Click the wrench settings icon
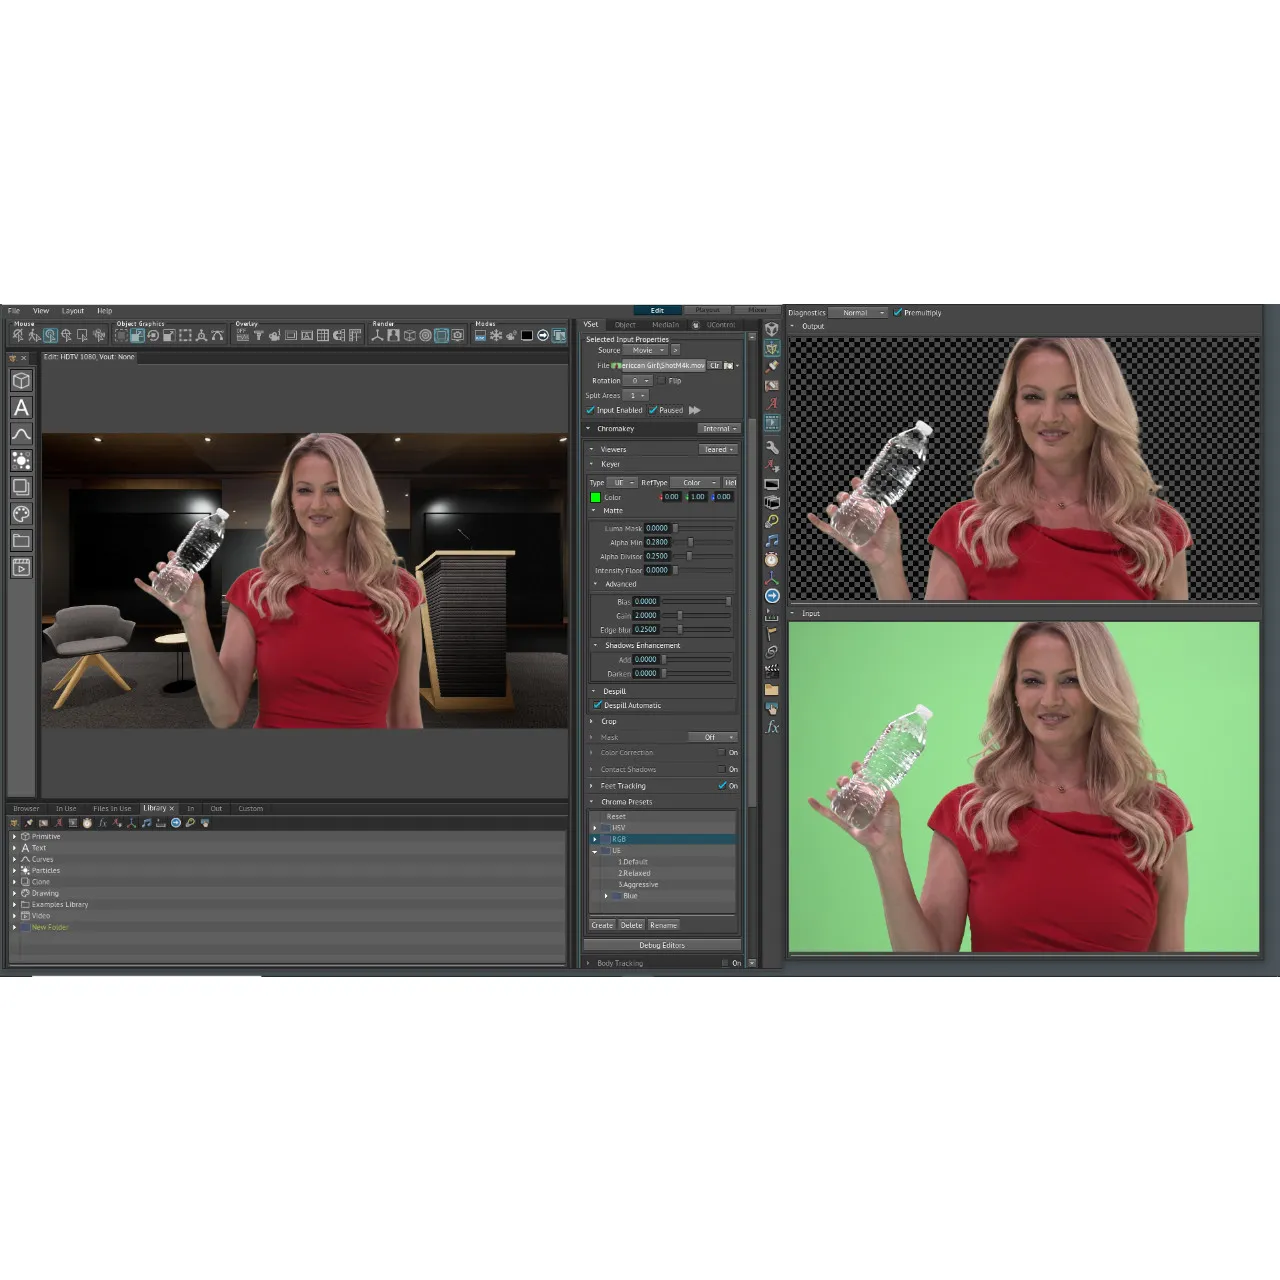This screenshot has width=1280, height=1280. (x=772, y=447)
